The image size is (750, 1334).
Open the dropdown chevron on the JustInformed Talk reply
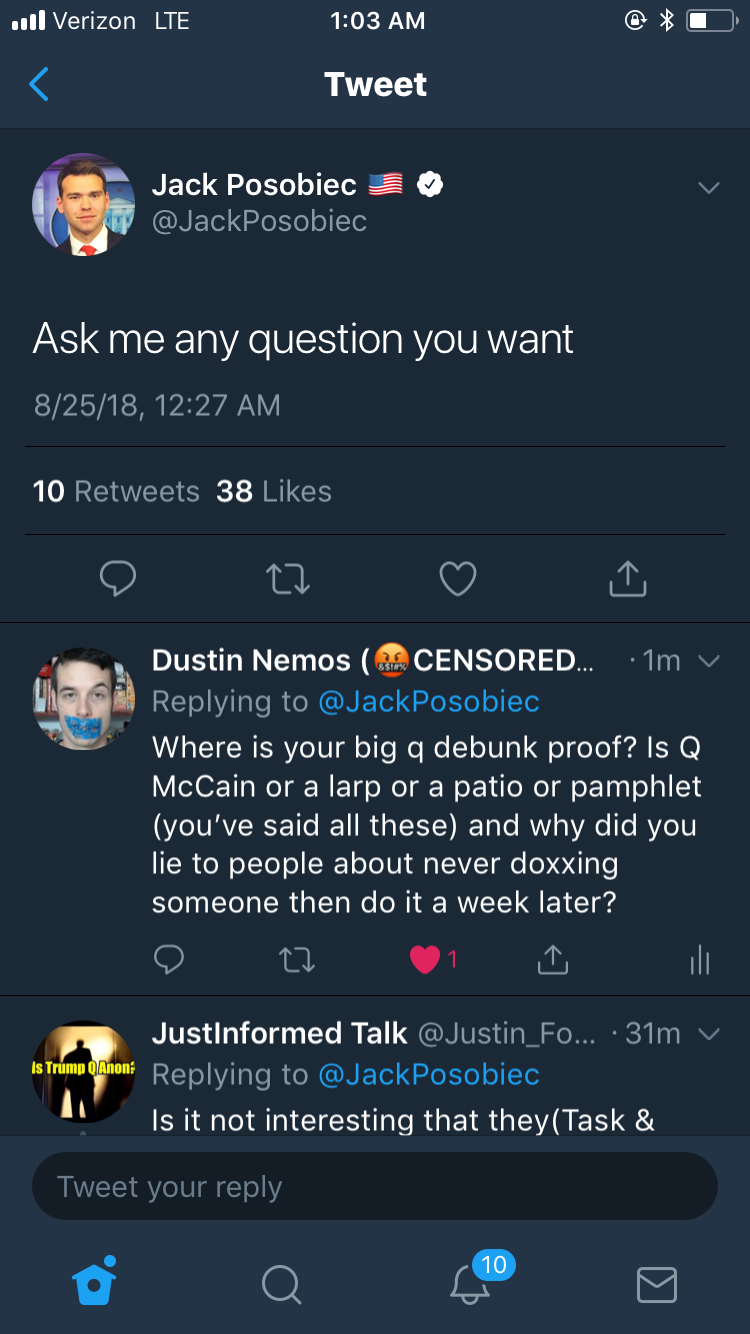(708, 1034)
